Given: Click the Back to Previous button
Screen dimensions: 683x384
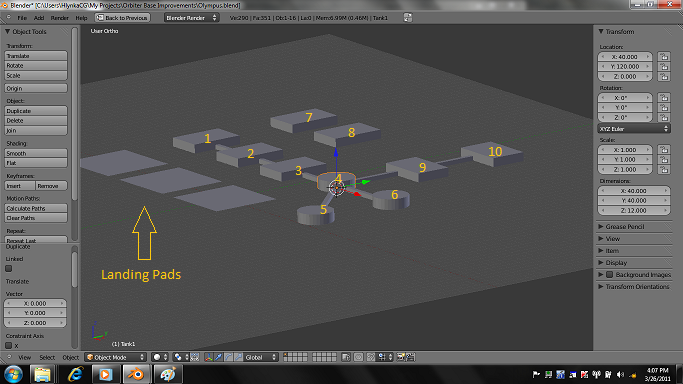Looking at the screenshot, I should (122, 18).
